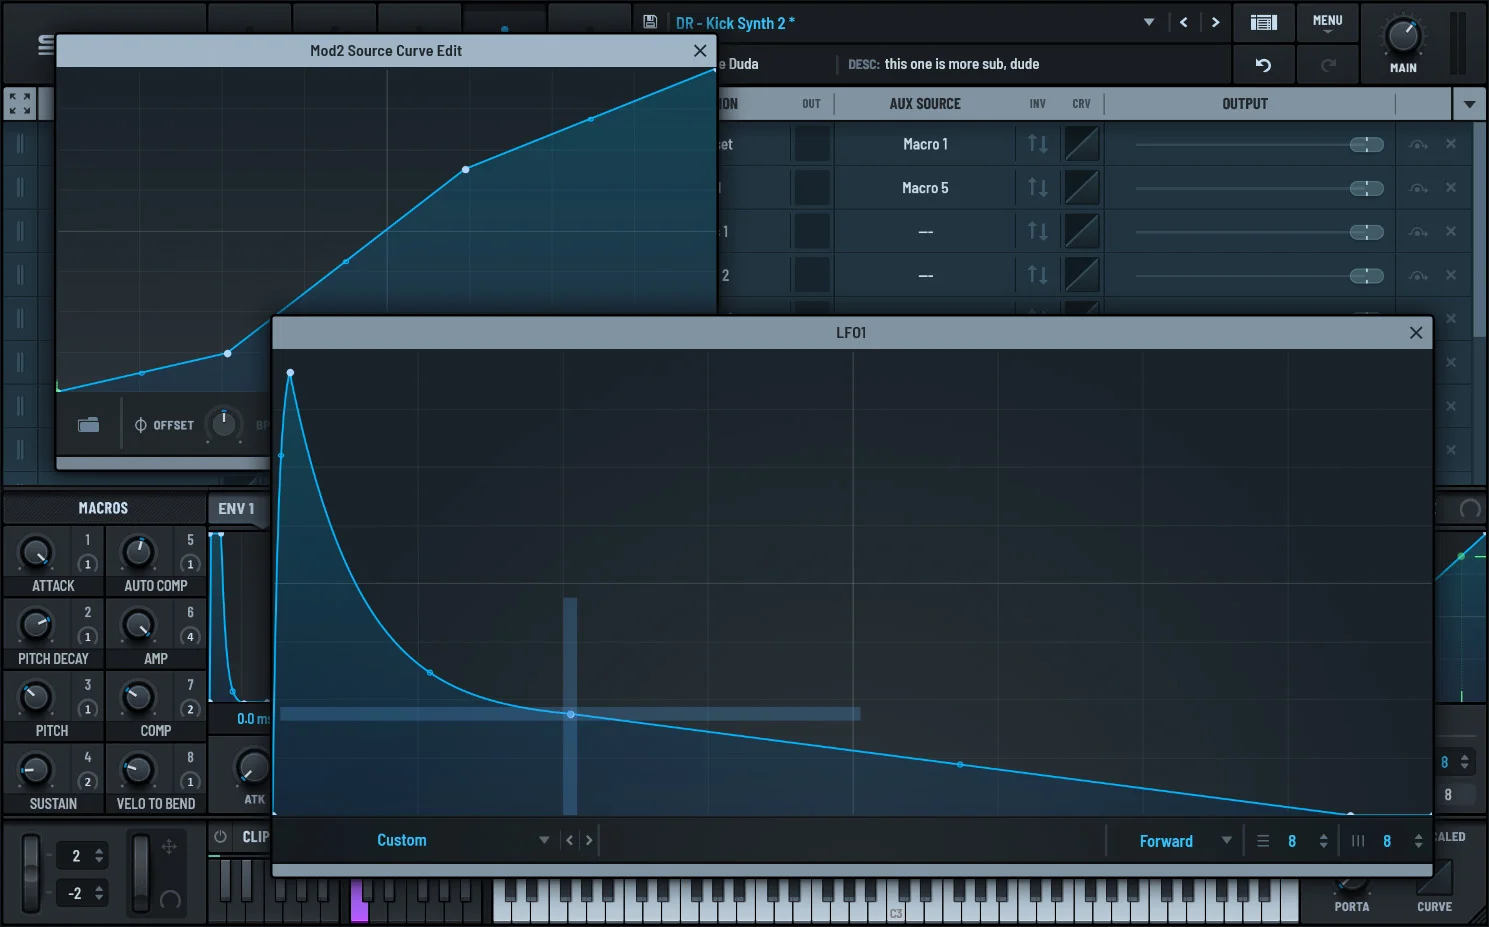Click bypass icon on Macro 1 row

tap(1418, 145)
